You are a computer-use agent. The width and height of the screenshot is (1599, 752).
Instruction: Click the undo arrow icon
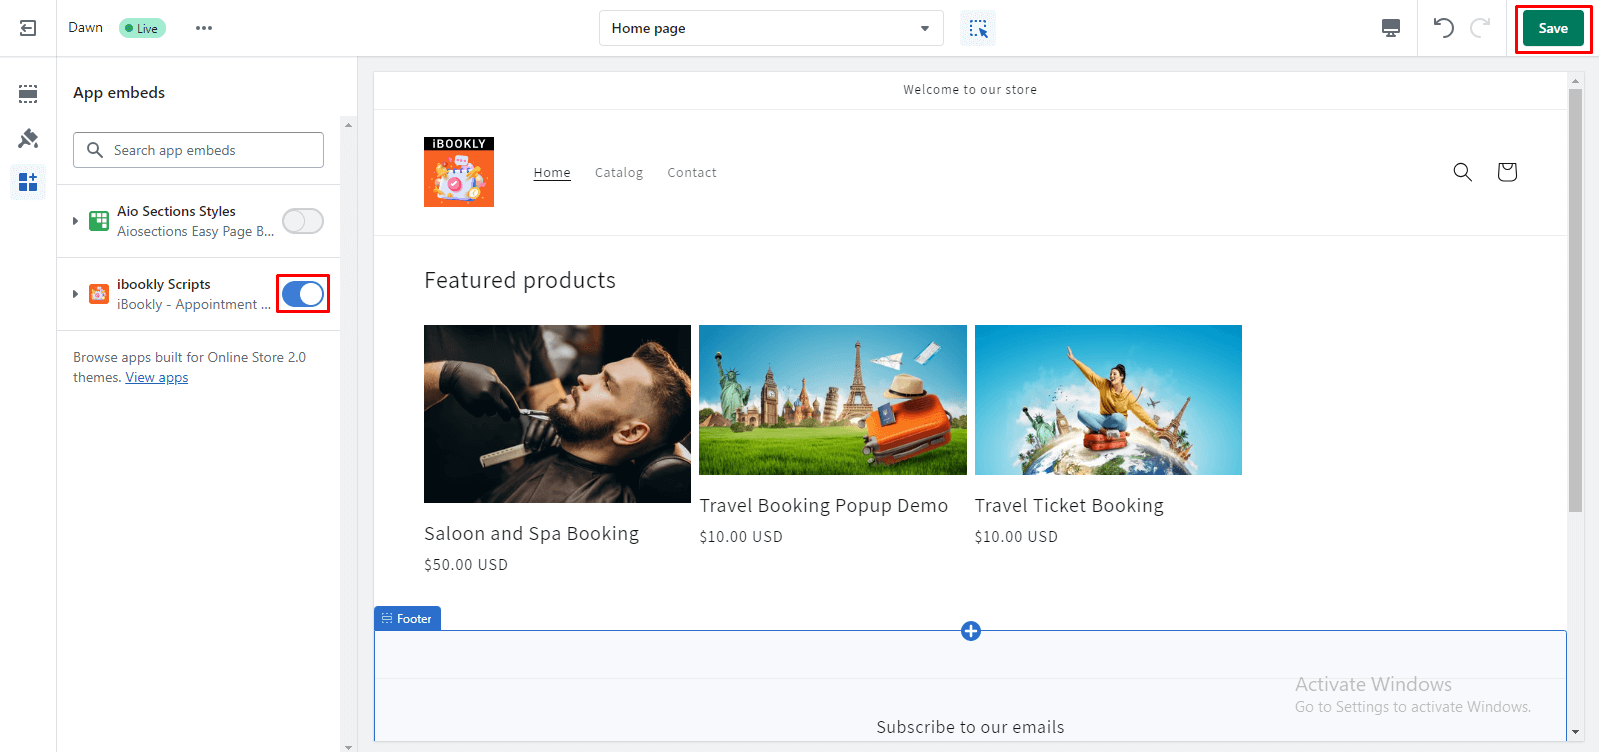pos(1443,28)
